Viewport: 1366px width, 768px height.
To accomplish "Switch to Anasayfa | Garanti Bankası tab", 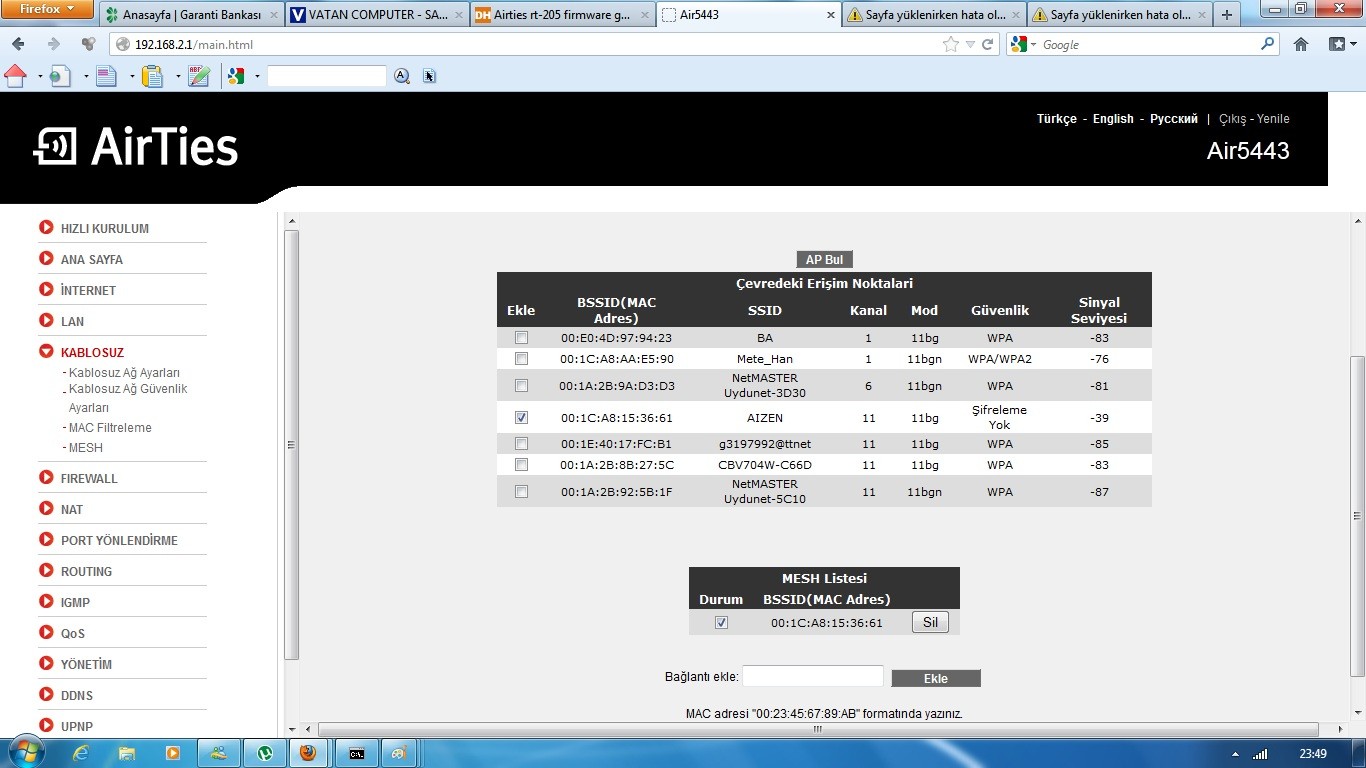I will 190,15.
